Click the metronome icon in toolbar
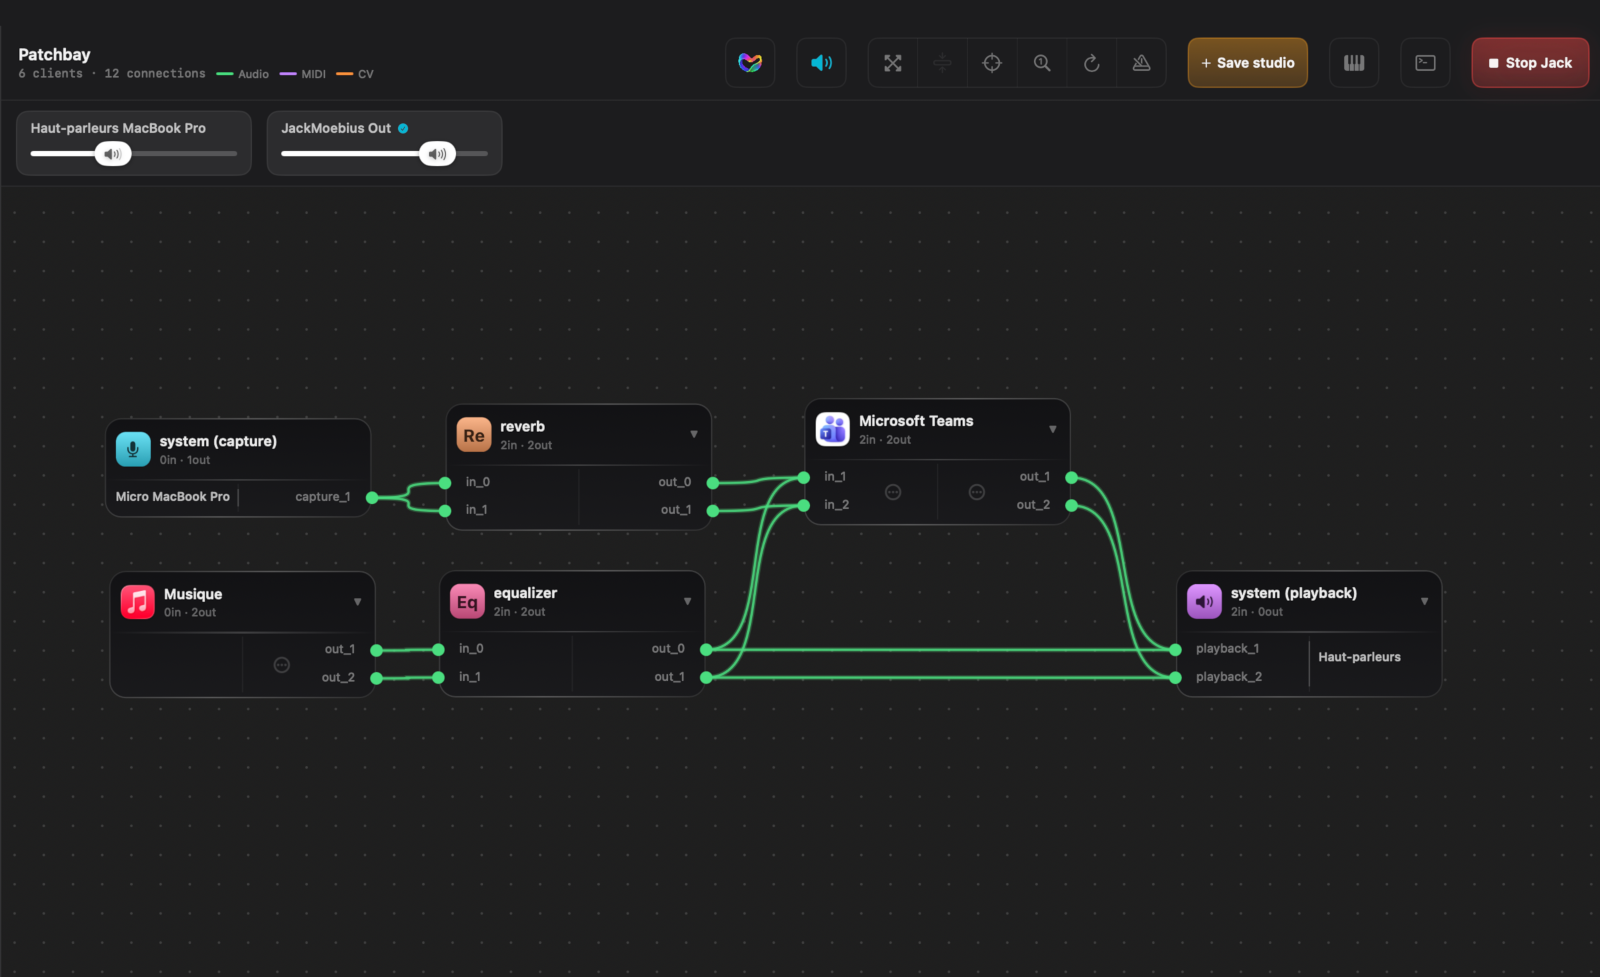Screen dimensions: 1600x977 pos(1141,63)
